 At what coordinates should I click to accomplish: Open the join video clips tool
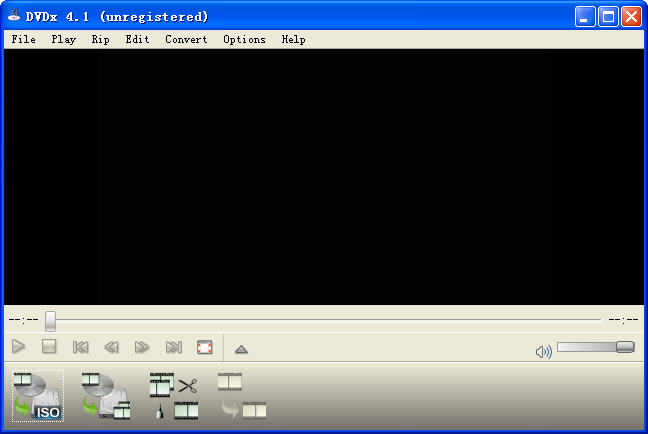pos(174,396)
